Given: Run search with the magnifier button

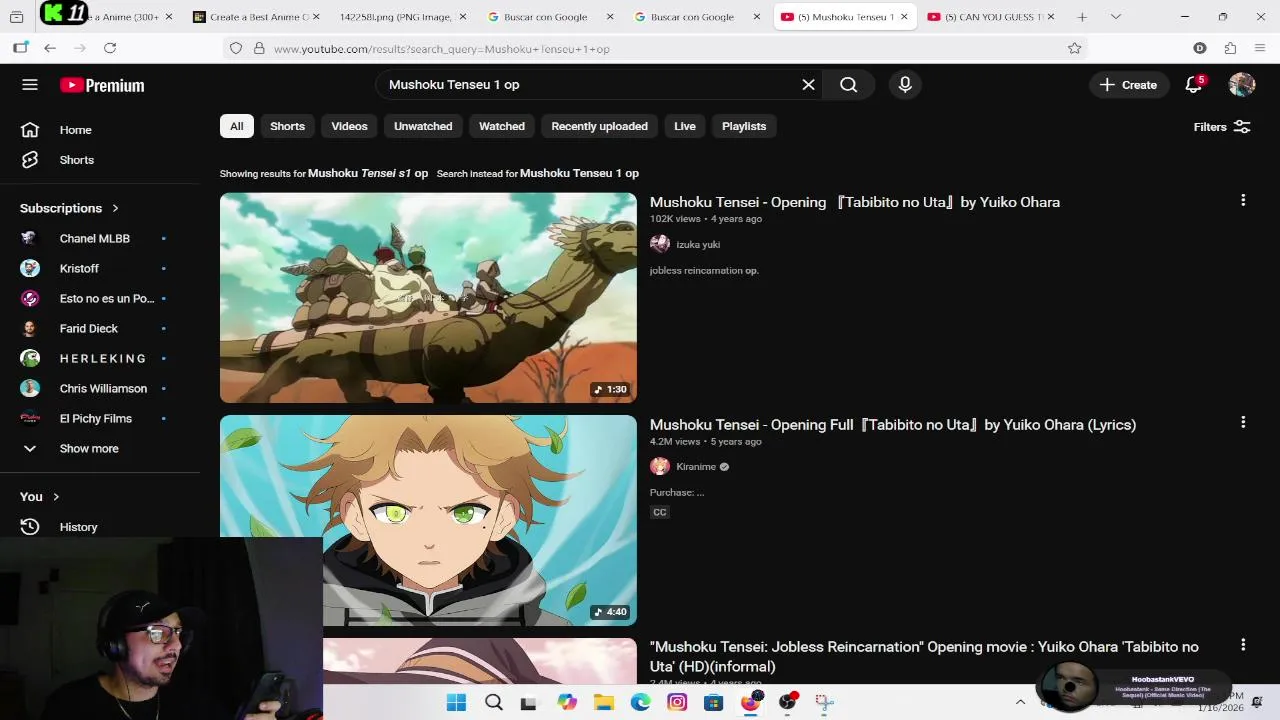Looking at the screenshot, I should 848,85.
